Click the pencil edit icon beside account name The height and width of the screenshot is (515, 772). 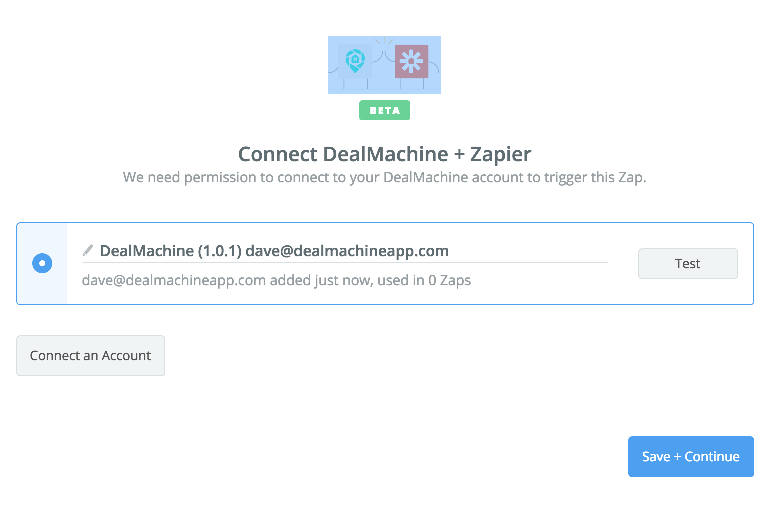(x=88, y=251)
